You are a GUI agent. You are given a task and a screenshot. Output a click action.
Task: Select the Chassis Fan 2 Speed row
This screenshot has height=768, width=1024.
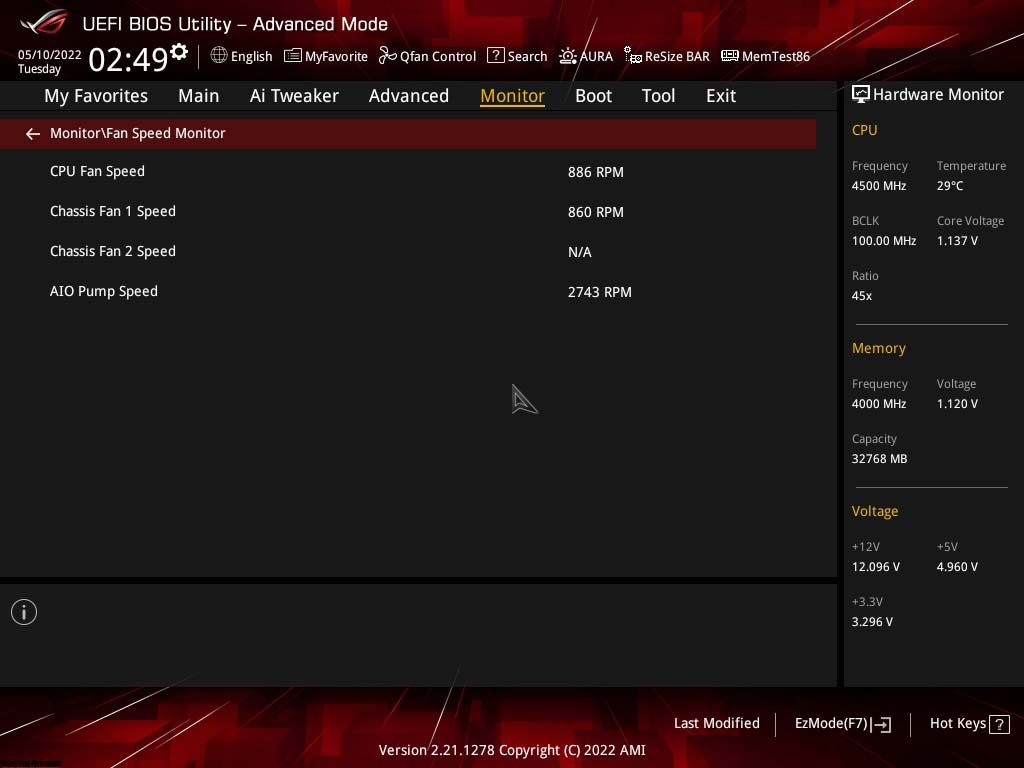click(408, 251)
